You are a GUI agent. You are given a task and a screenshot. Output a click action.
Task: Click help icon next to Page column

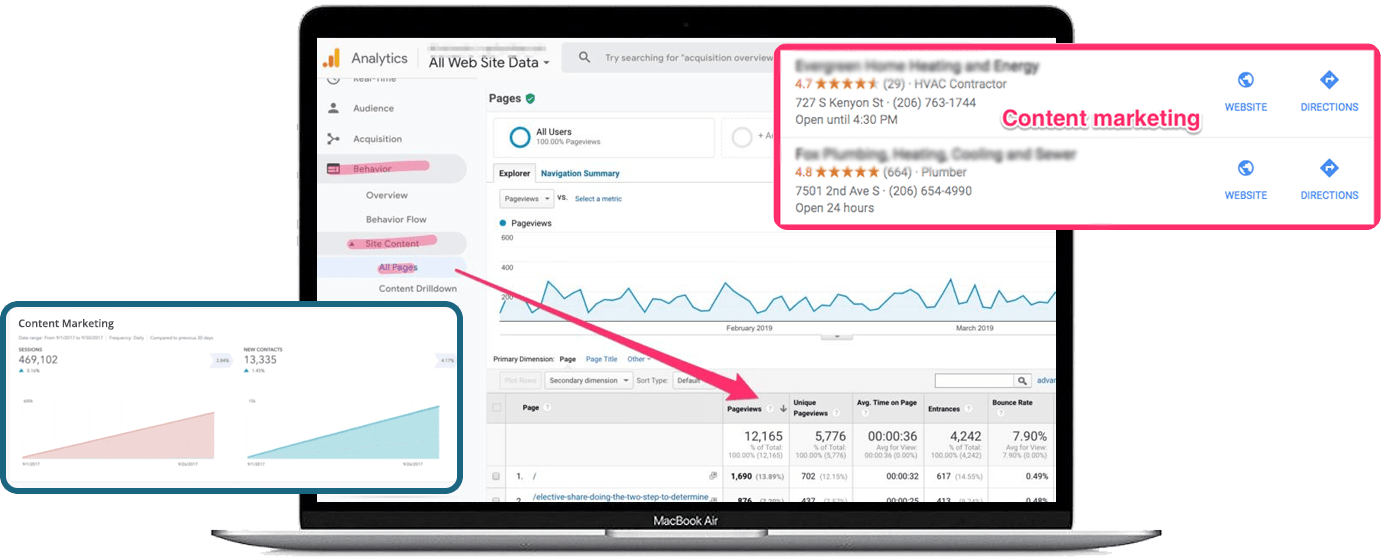[548, 408]
